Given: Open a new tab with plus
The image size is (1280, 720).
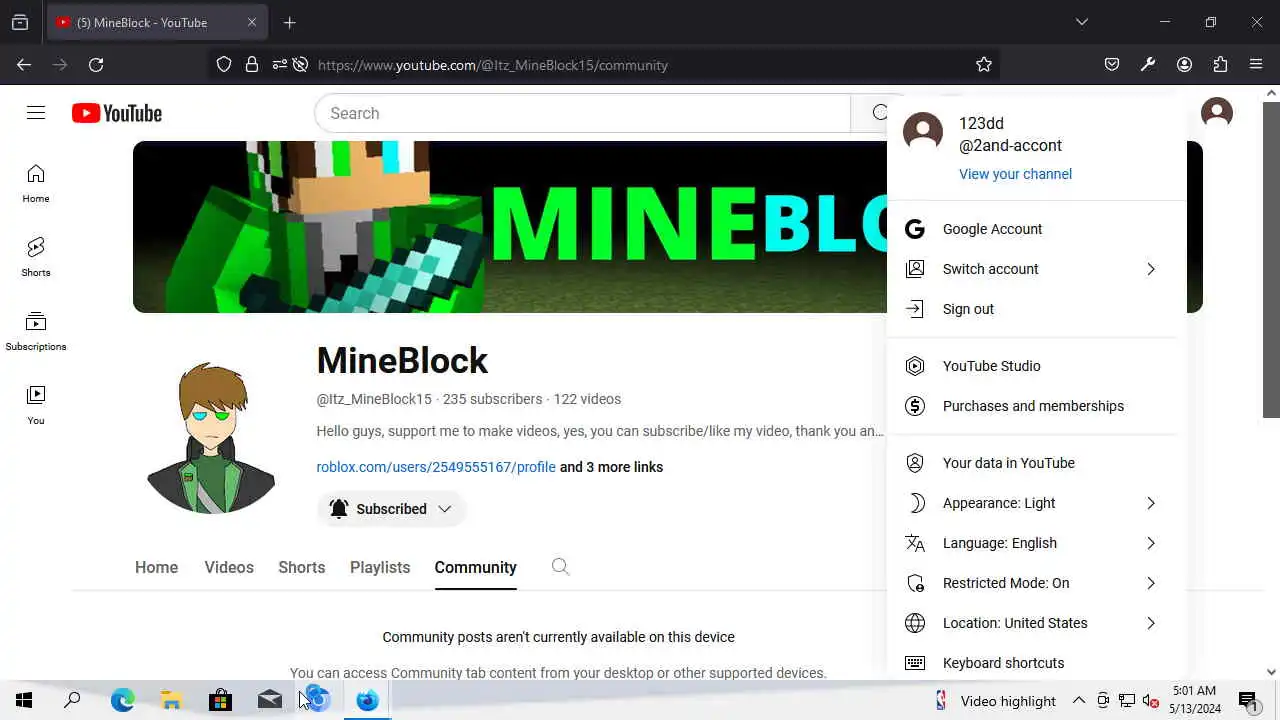Looking at the screenshot, I should click(x=289, y=22).
